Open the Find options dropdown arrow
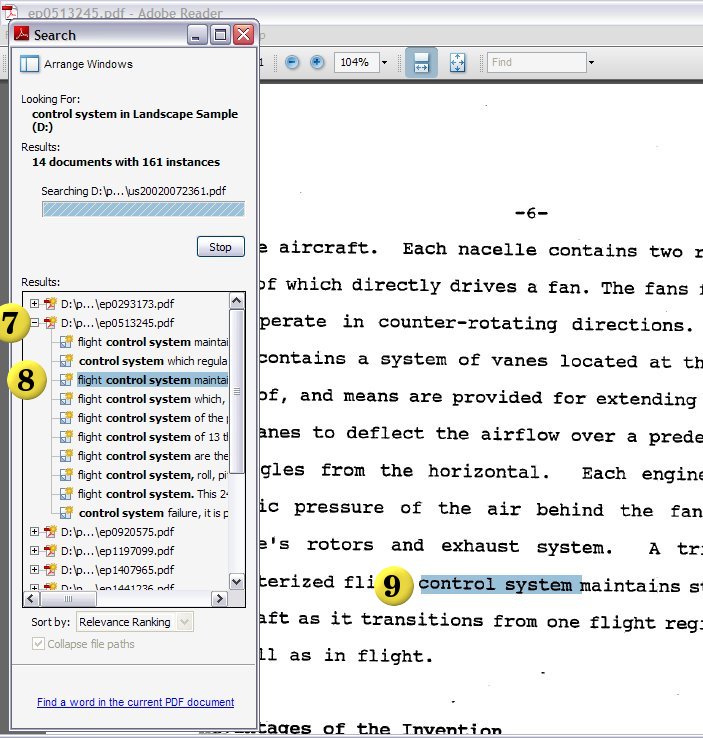 (591, 62)
